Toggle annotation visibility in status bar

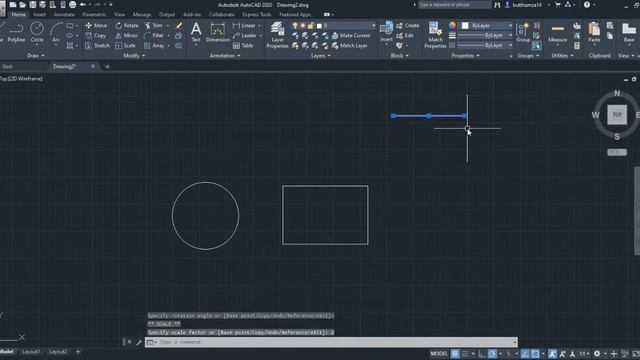click(552, 353)
